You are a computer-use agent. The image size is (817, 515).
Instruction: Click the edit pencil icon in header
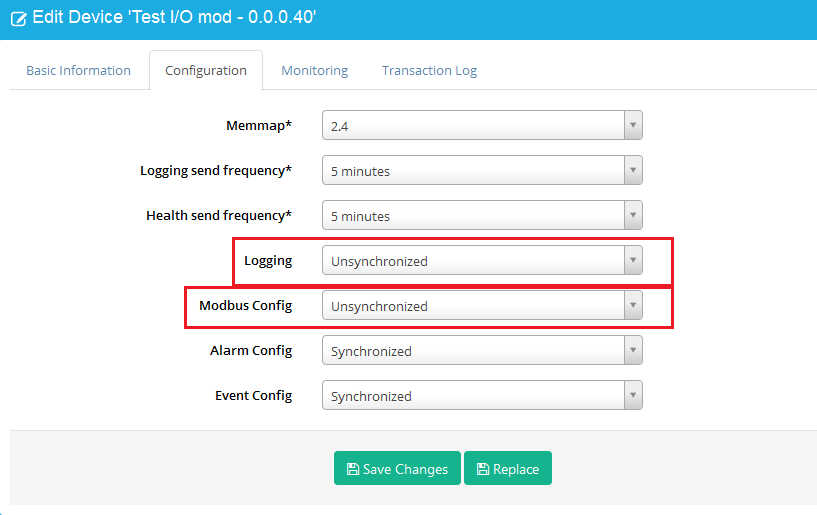click(18, 19)
